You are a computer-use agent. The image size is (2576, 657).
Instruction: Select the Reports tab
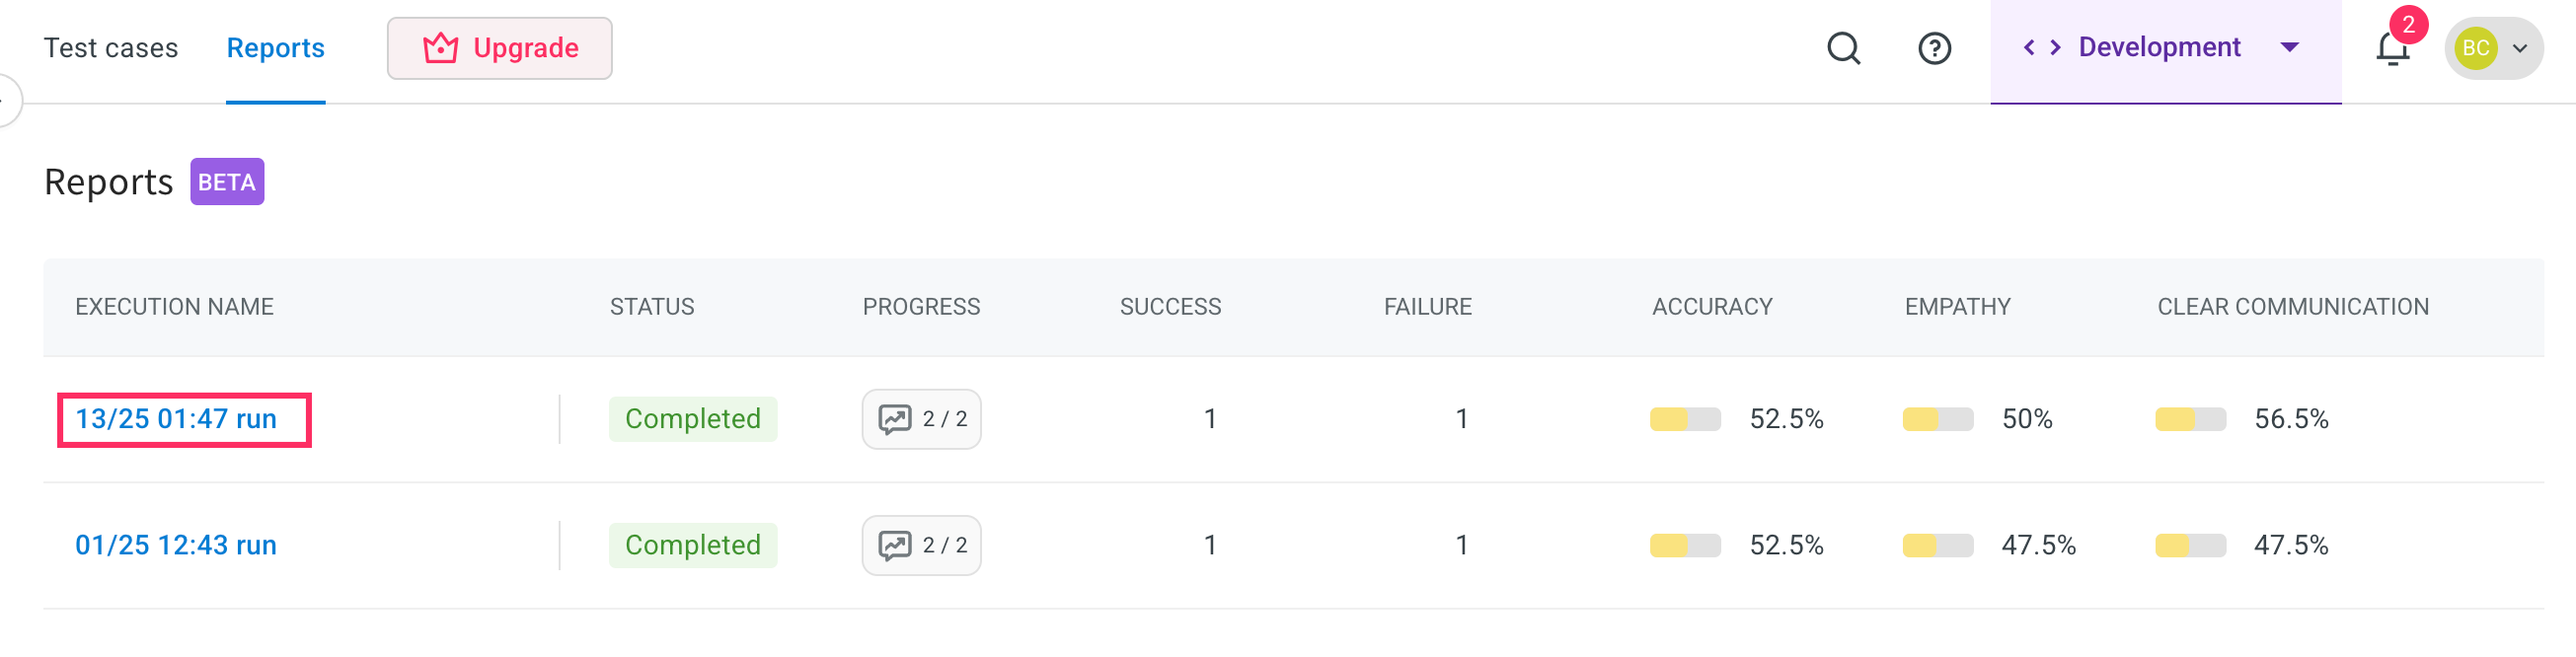point(275,48)
